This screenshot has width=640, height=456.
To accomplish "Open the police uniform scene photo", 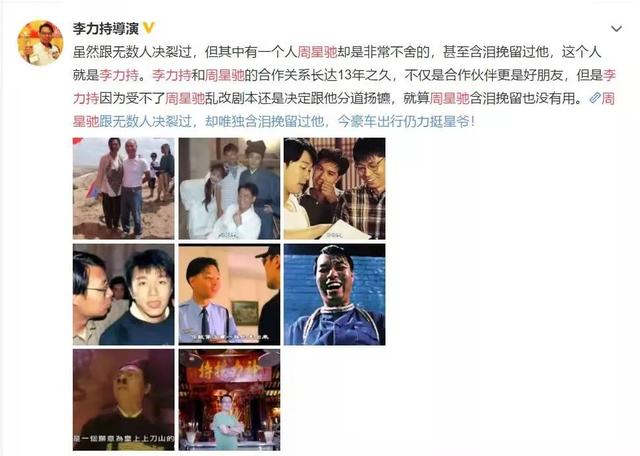I will click(229, 294).
